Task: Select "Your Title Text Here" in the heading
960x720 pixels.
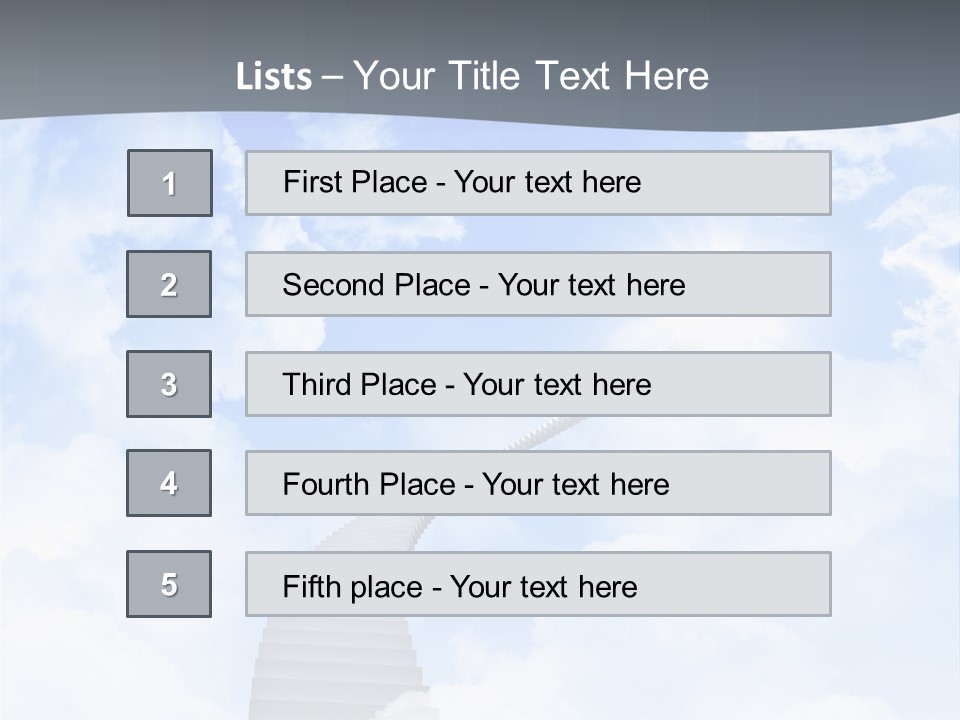Action: (531, 76)
